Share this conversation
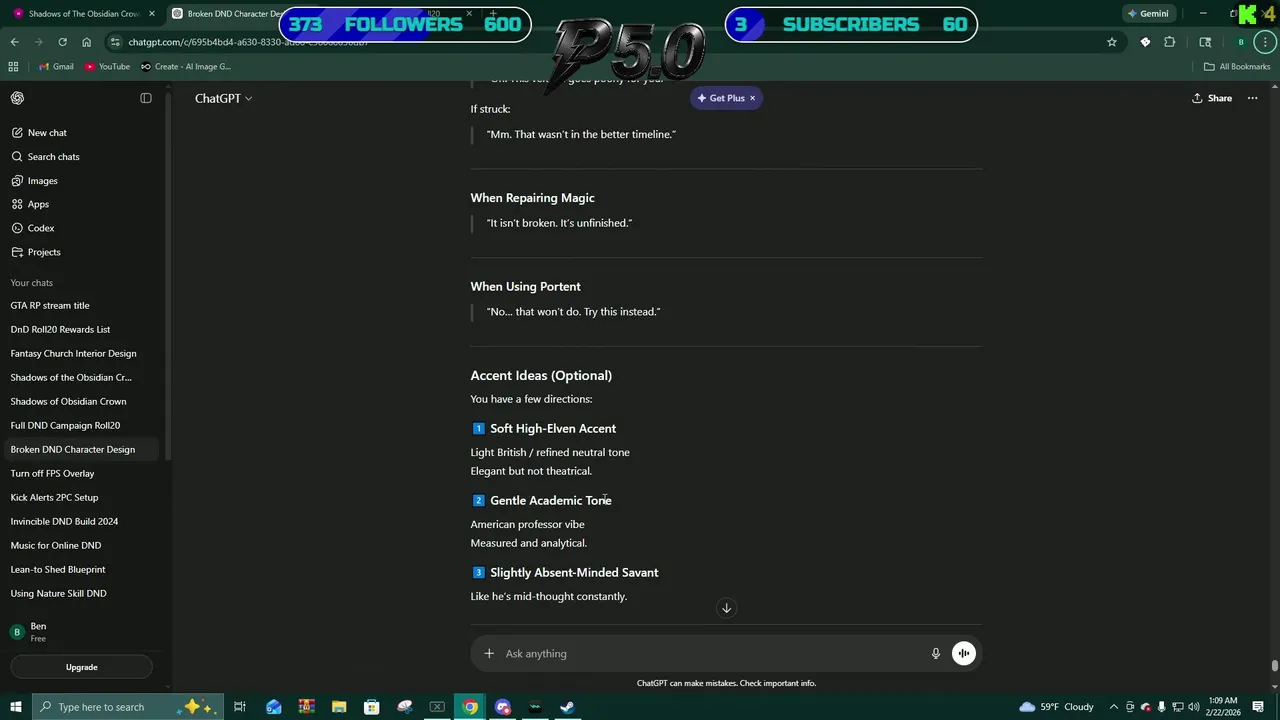The image size is (1280, 720). (x=1212, y=98)
